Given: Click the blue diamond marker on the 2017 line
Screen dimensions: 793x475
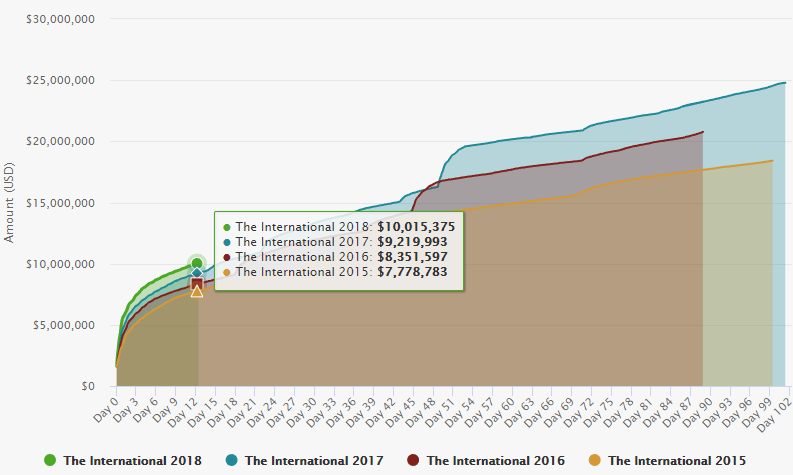Looking at the screenshot, I should coord(197,273).
